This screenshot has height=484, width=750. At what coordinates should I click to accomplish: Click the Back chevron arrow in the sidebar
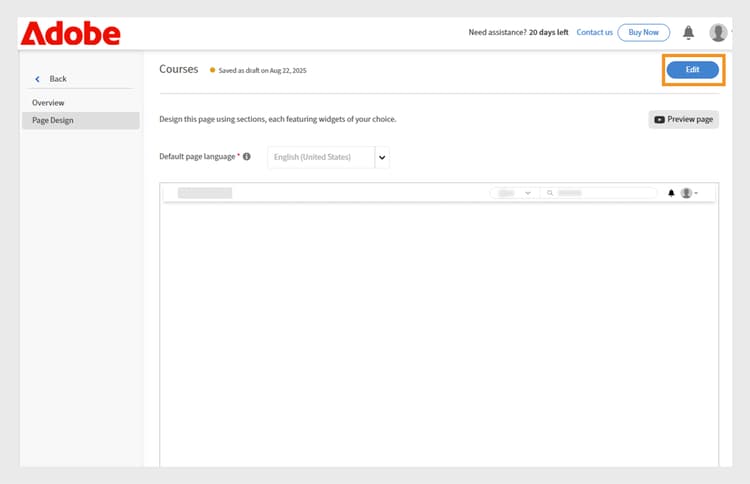[38, 79]
